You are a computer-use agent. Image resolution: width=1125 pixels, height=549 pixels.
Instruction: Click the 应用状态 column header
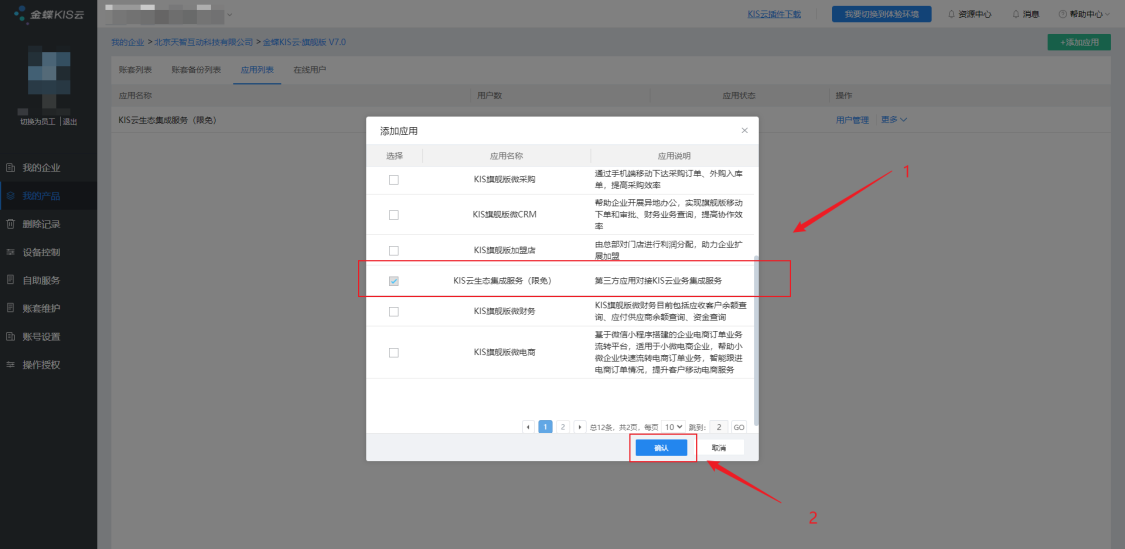[x=738, y=95]
